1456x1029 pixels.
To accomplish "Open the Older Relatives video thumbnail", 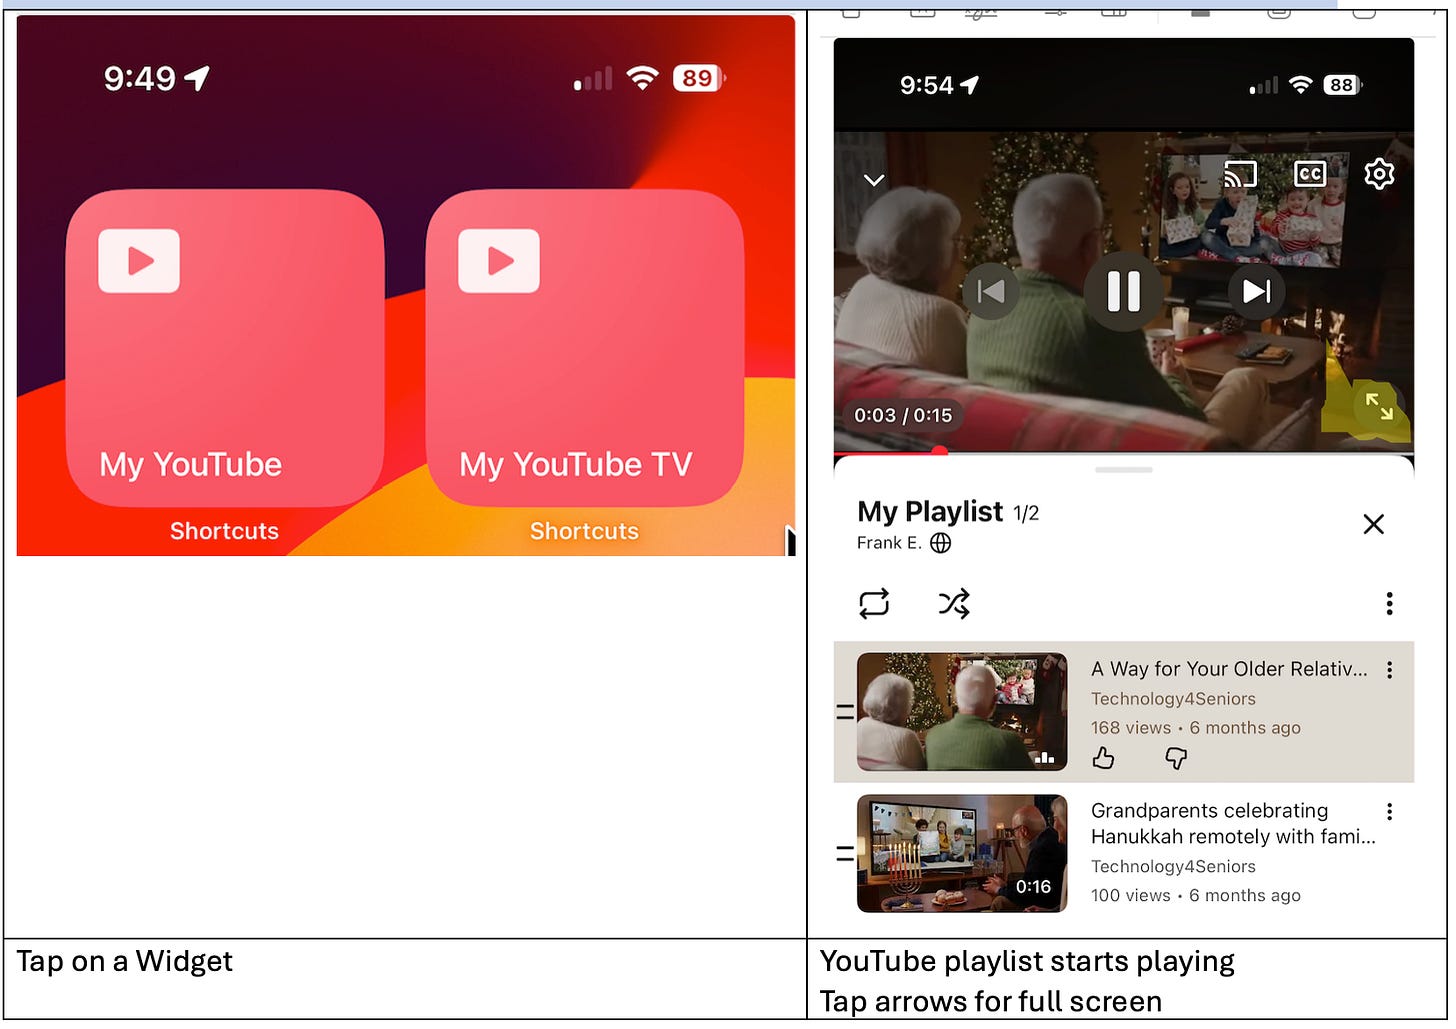I will pos(962,712).
